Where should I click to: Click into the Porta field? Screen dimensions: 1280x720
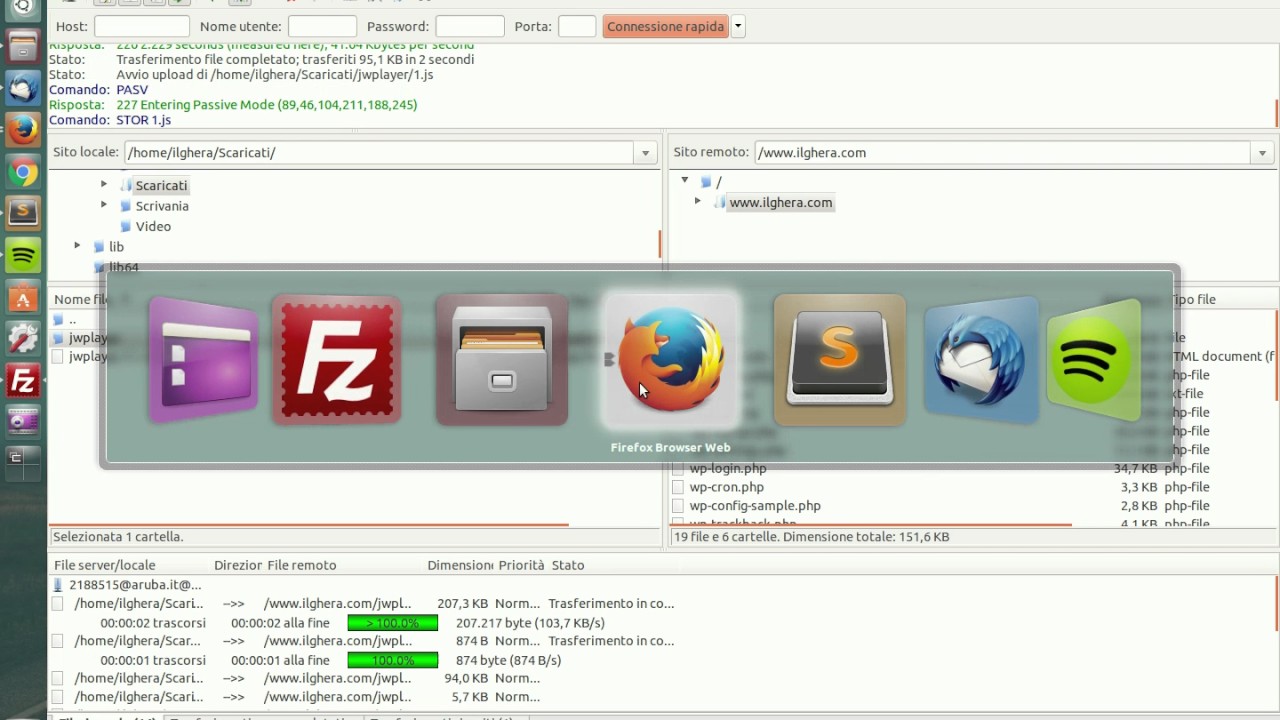(577, 27)
